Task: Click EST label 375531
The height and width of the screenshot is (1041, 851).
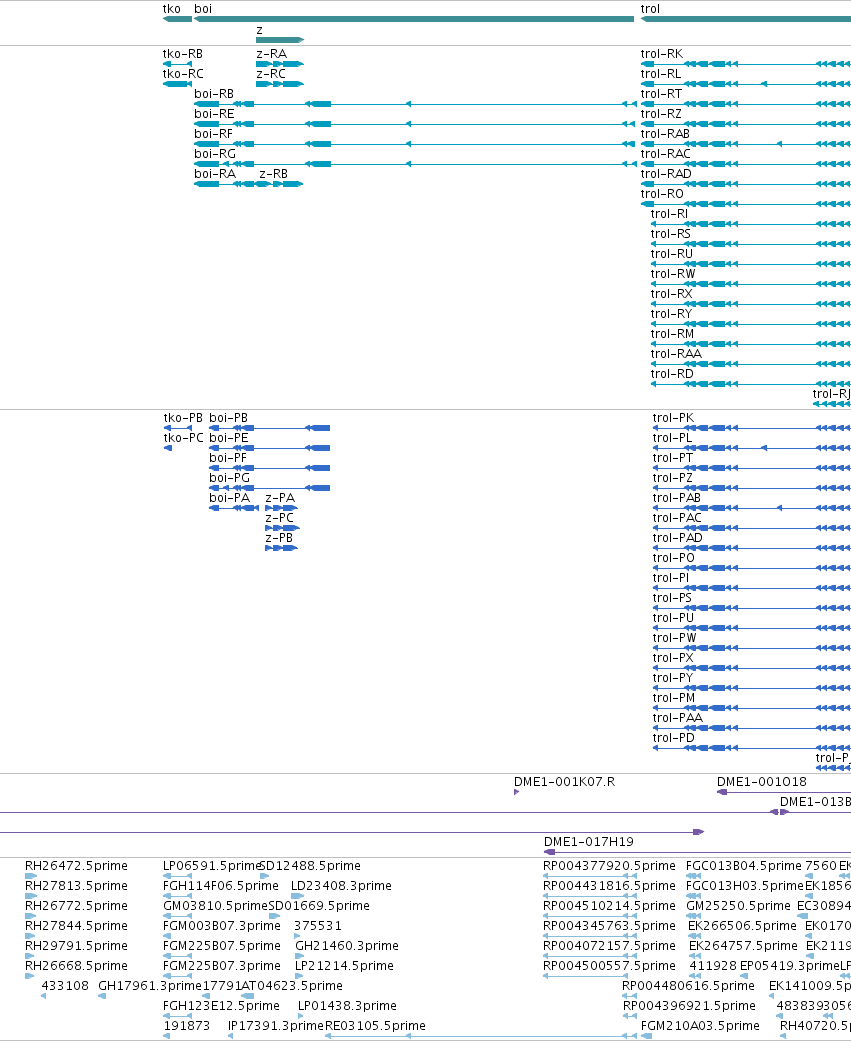Action: (318, 925)
